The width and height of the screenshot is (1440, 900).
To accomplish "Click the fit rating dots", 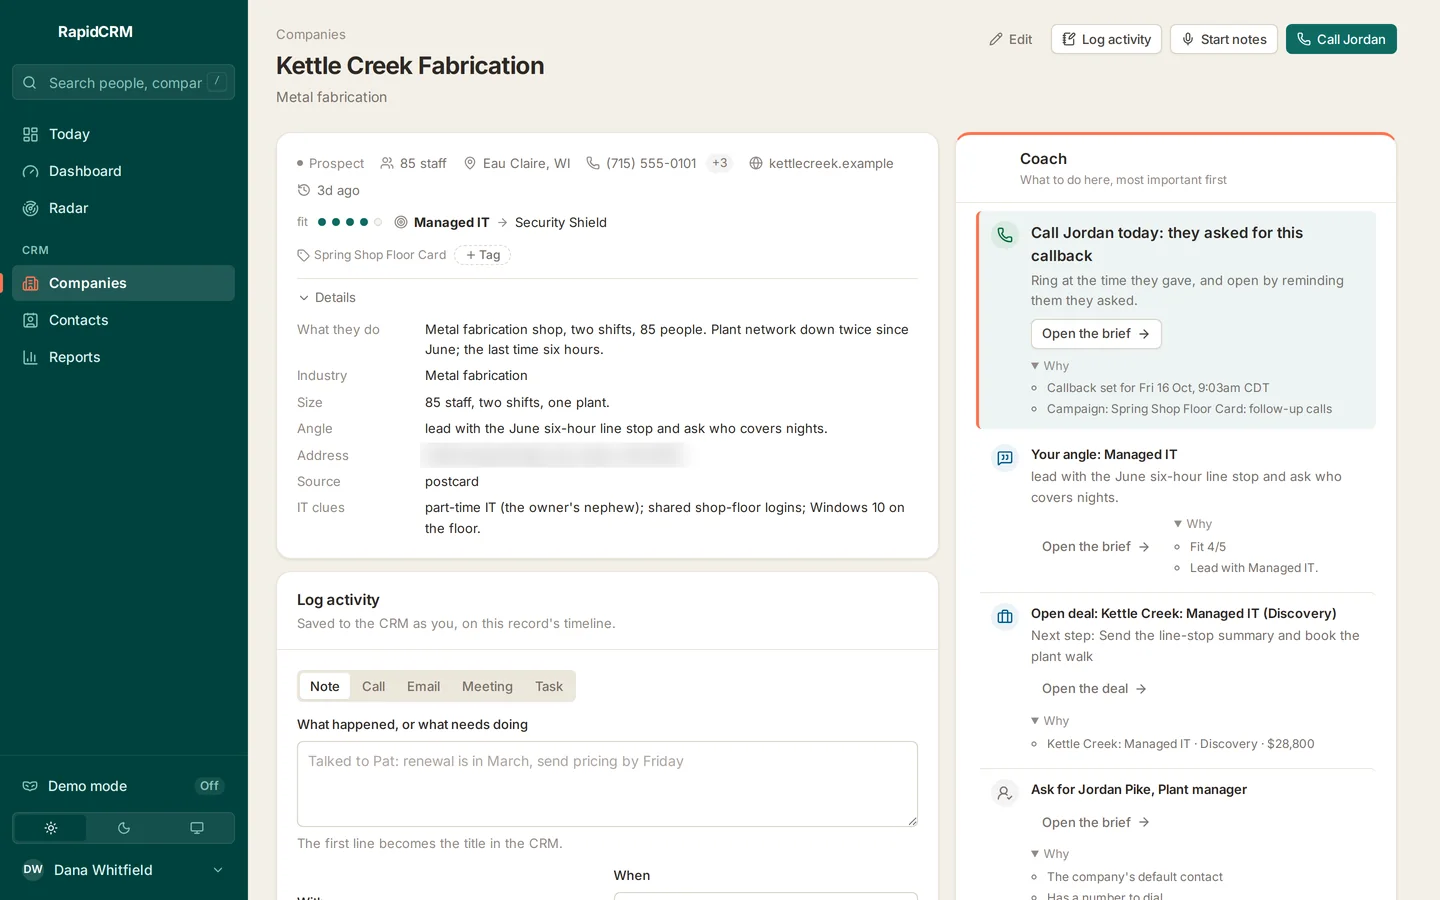I will 350,222.
